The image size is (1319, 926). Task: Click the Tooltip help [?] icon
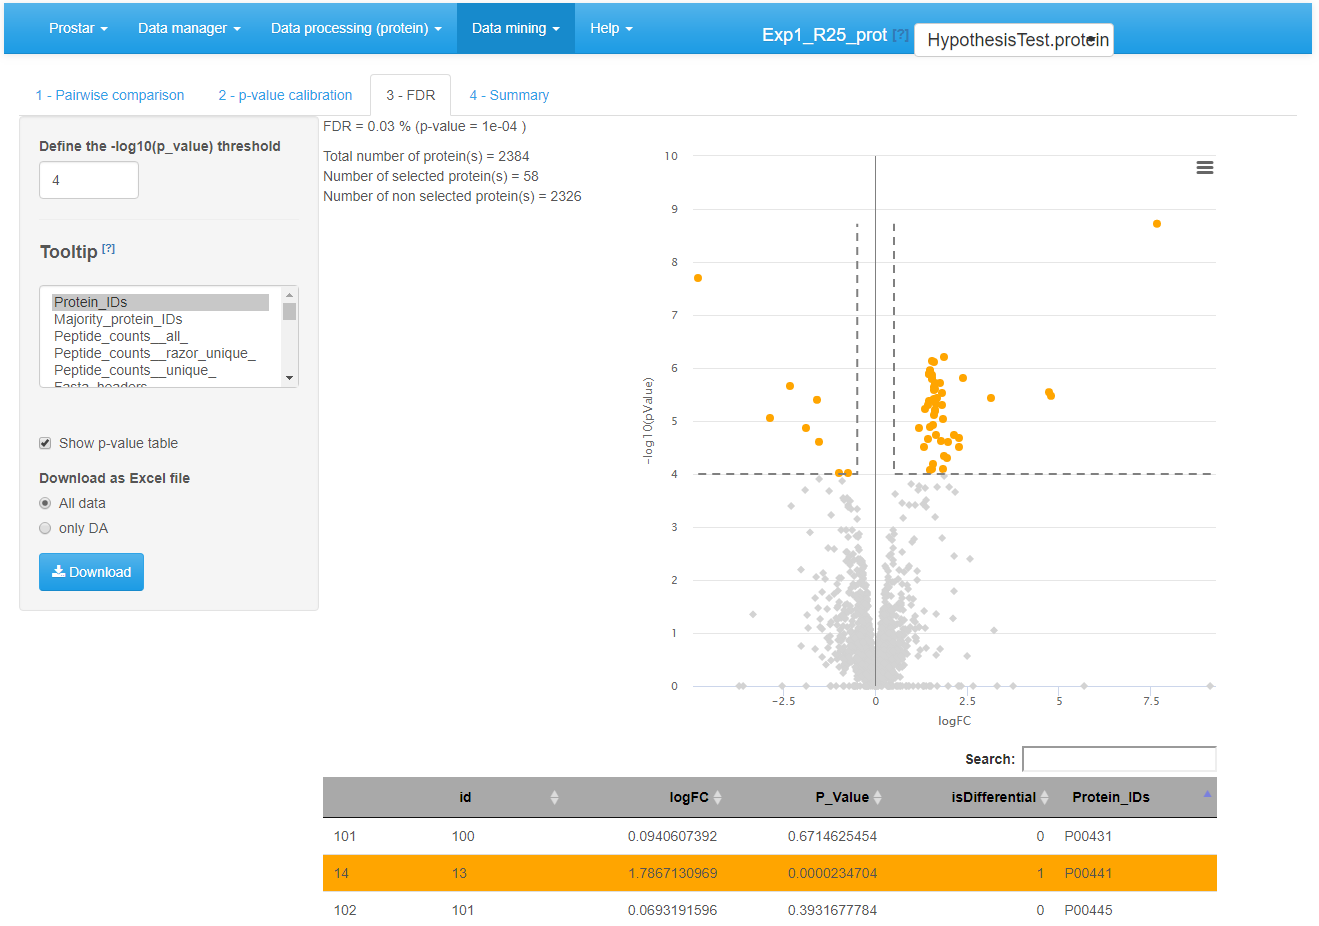click(109, 249)
